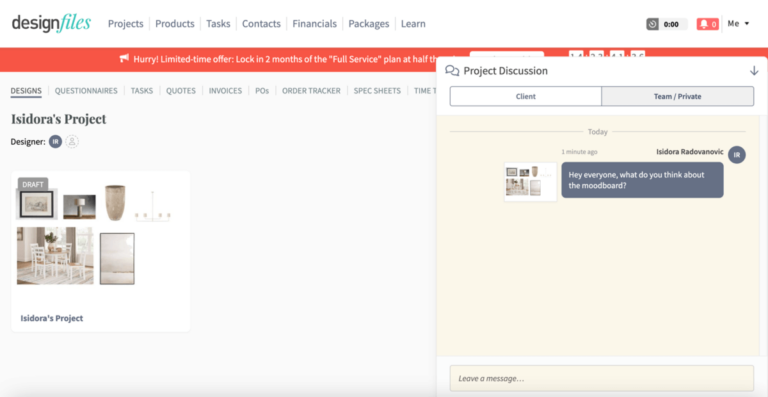Switch to the POs tab

click(262, 91)
